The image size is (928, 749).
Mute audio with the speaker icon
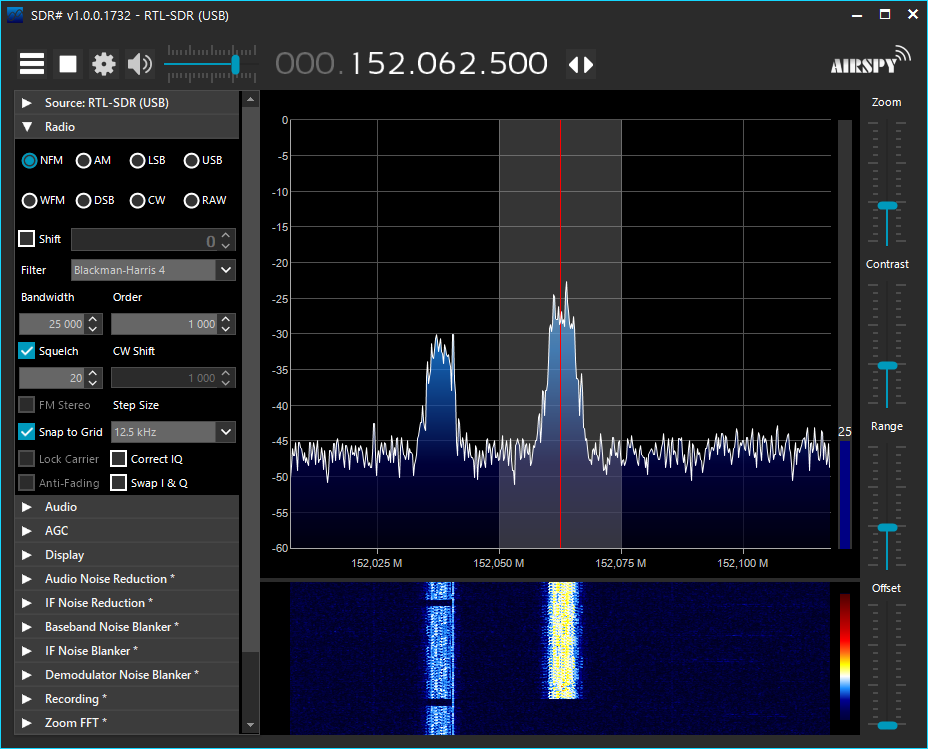(x=140, y=64)
